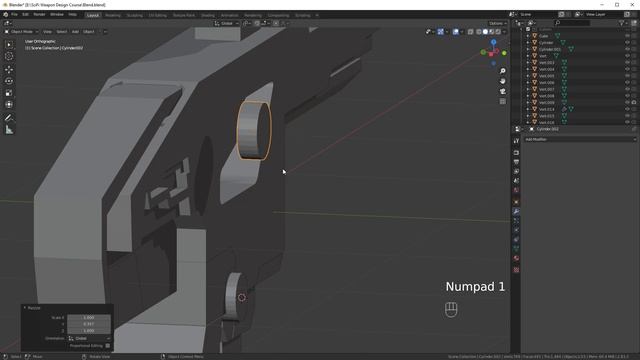
Task: Open the Modifier properties wrench tab
Action: point(516,211)
